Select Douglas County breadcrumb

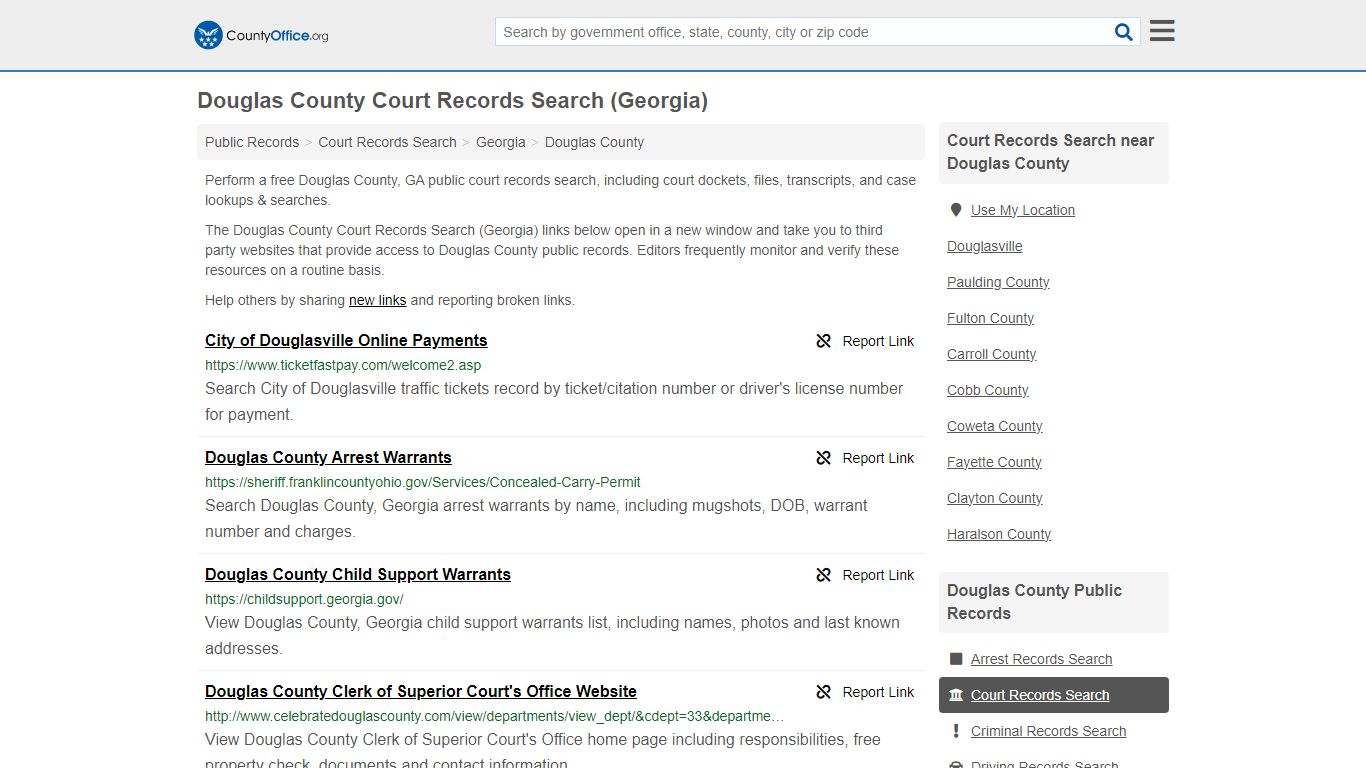click(594, 142)
